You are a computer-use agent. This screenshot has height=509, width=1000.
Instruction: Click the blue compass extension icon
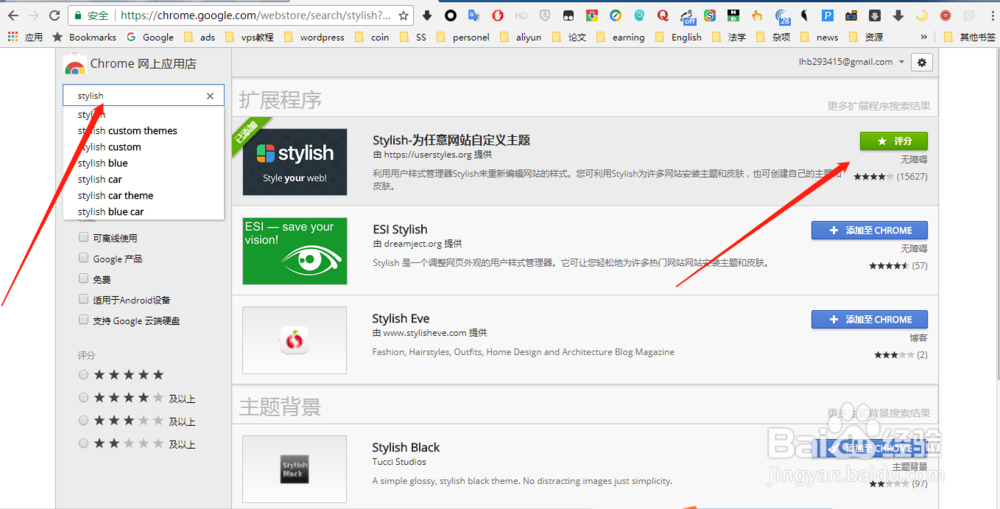point(615,15)
